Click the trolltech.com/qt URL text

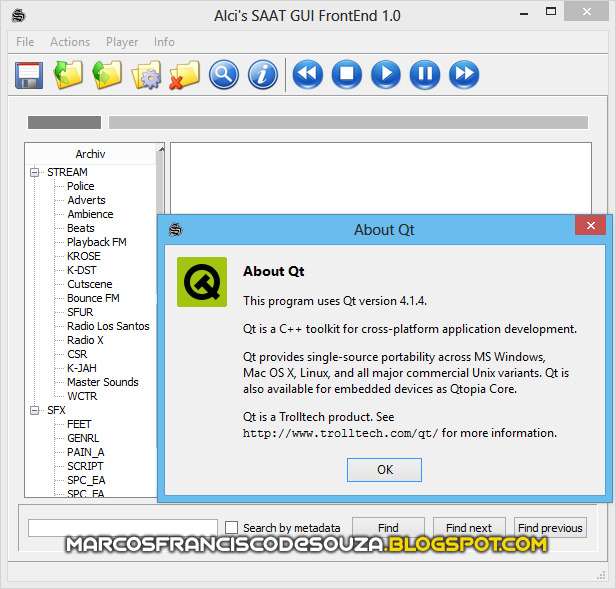340,433
